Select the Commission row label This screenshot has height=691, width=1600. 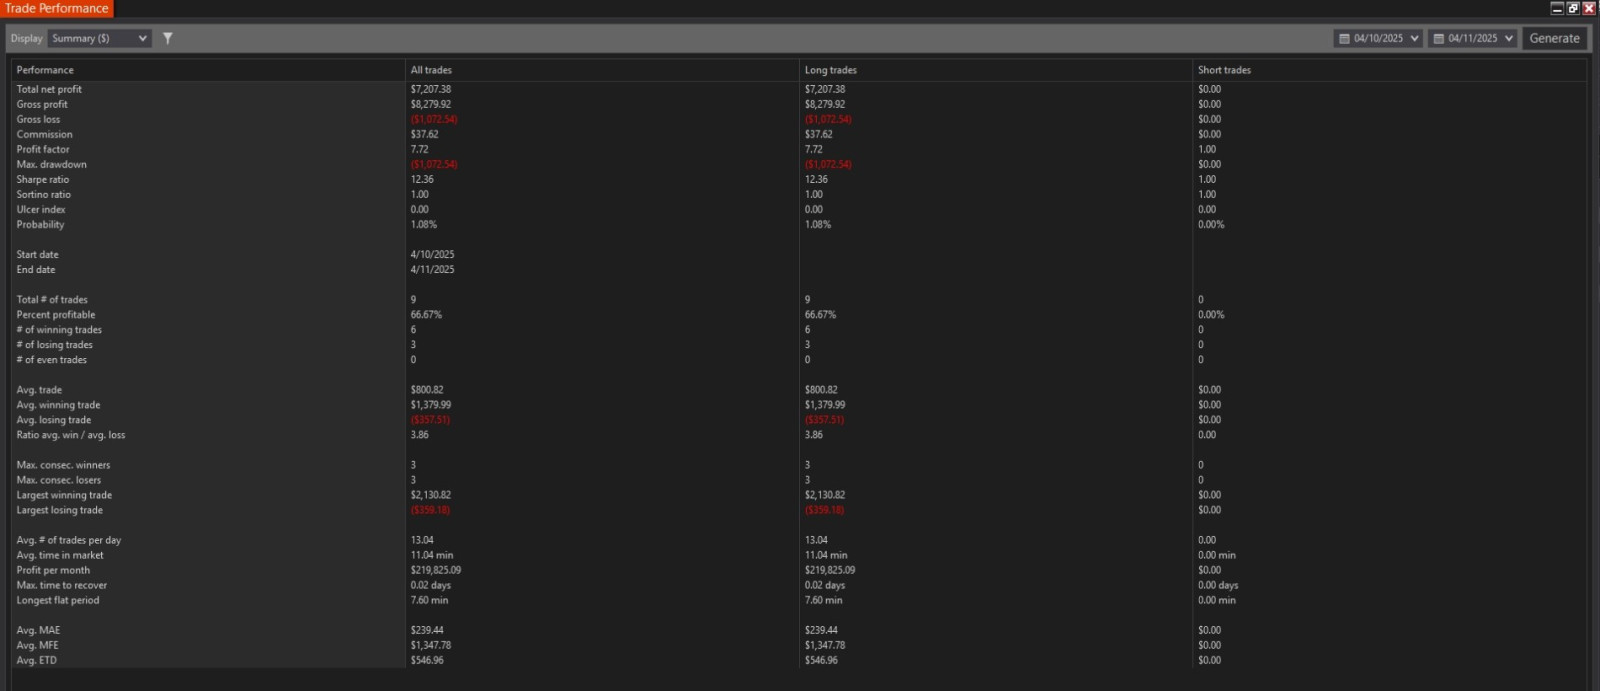(x=44, y=134)
